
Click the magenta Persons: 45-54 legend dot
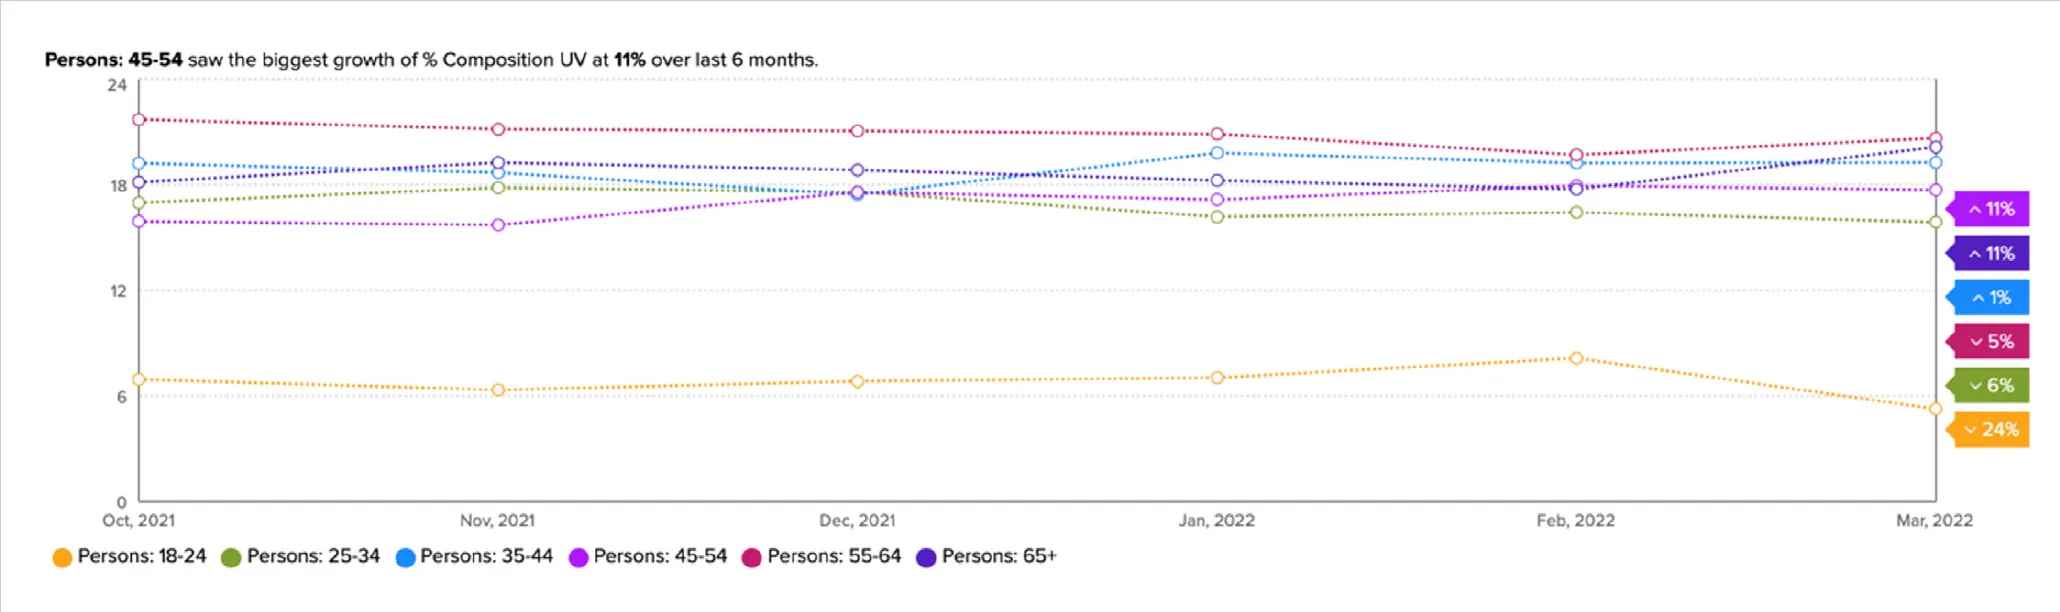coord(578,557)
